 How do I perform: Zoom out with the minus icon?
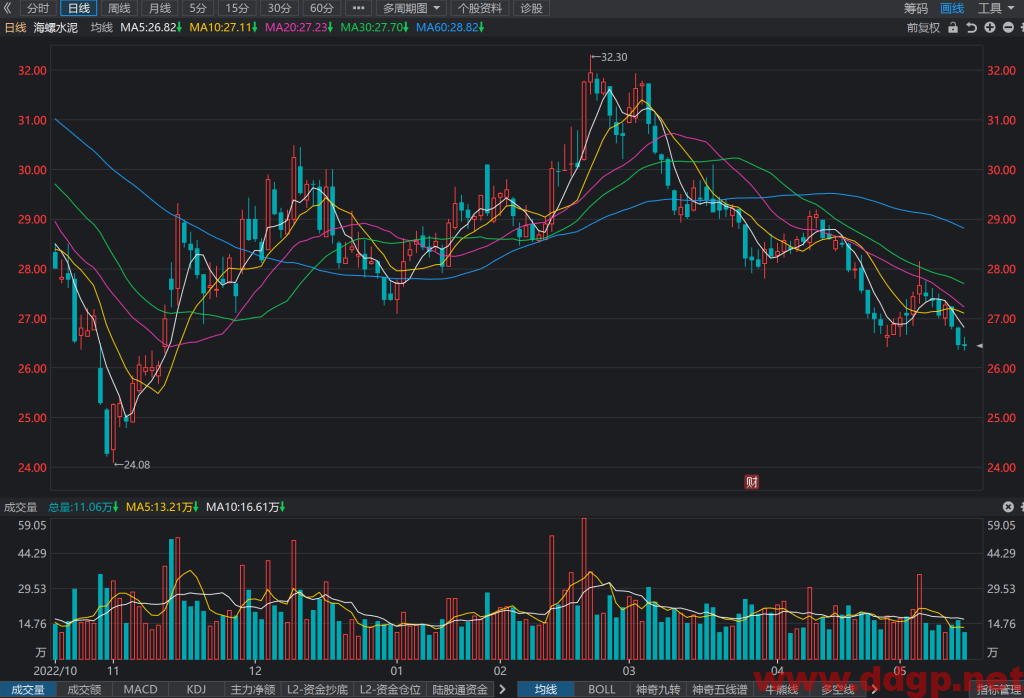coord(1008,27)
